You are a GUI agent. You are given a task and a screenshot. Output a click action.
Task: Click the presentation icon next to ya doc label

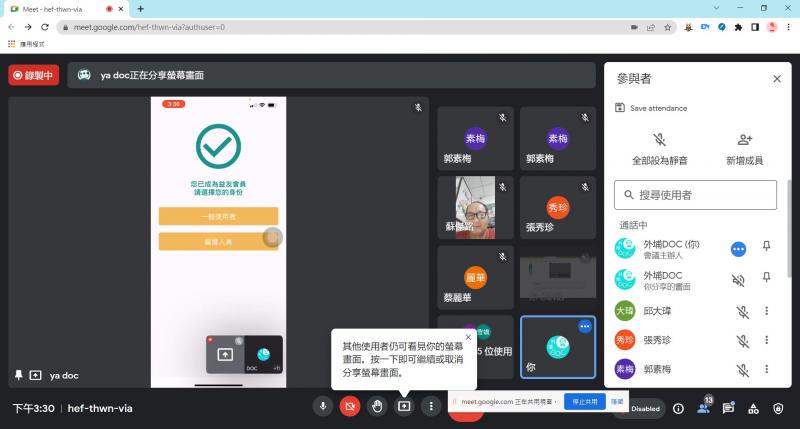pos(35,375)
